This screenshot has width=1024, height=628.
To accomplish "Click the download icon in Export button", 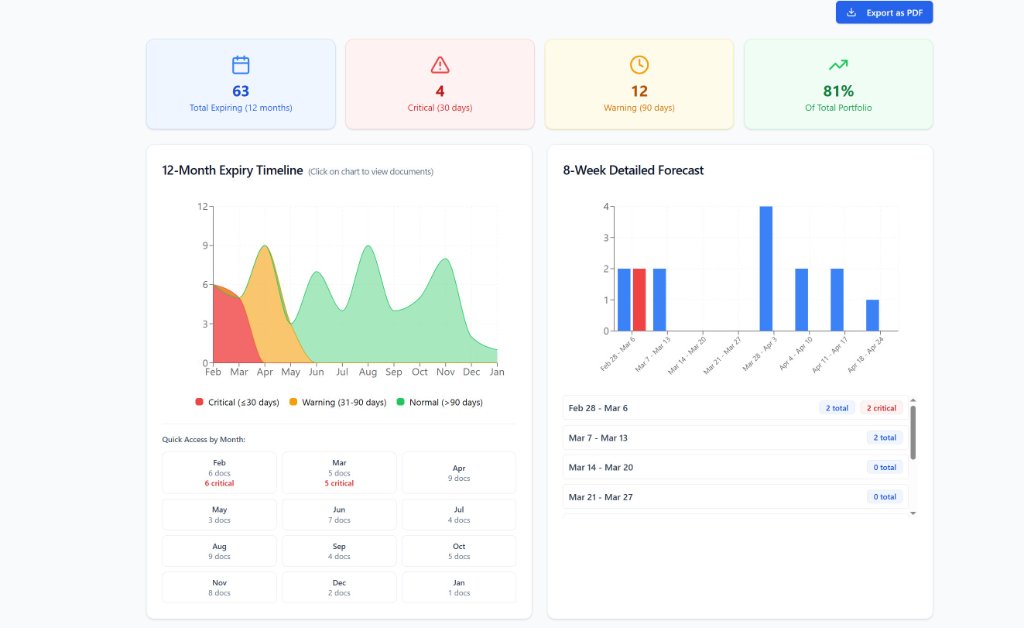I will [x=852, y=12].
